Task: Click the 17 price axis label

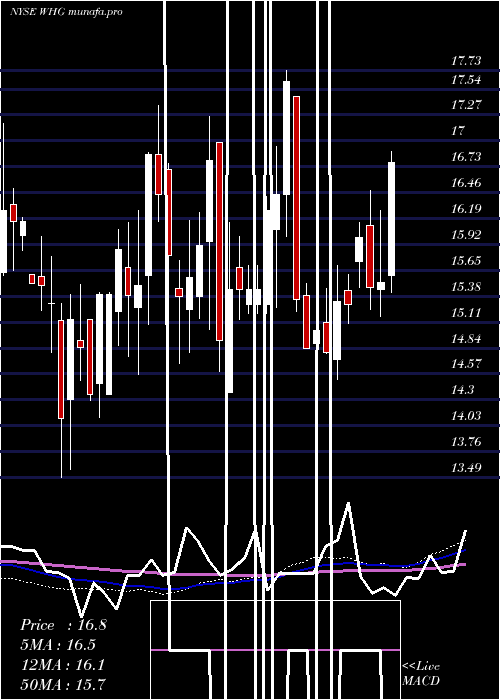Action: 458,131
